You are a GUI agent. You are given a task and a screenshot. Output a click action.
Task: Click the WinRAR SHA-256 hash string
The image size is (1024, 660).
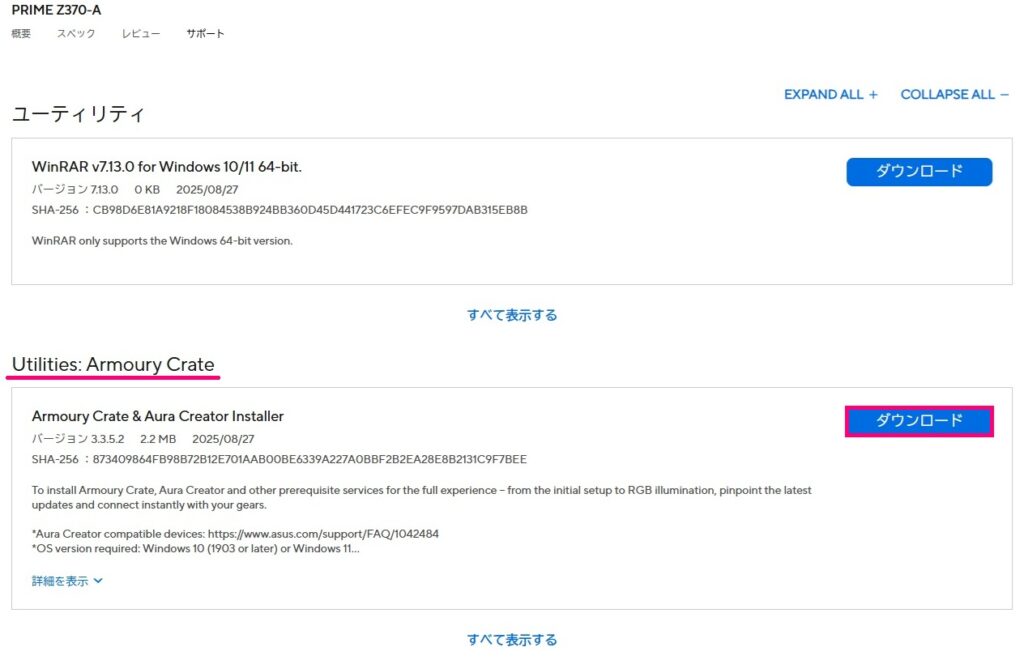click(310, 210)
